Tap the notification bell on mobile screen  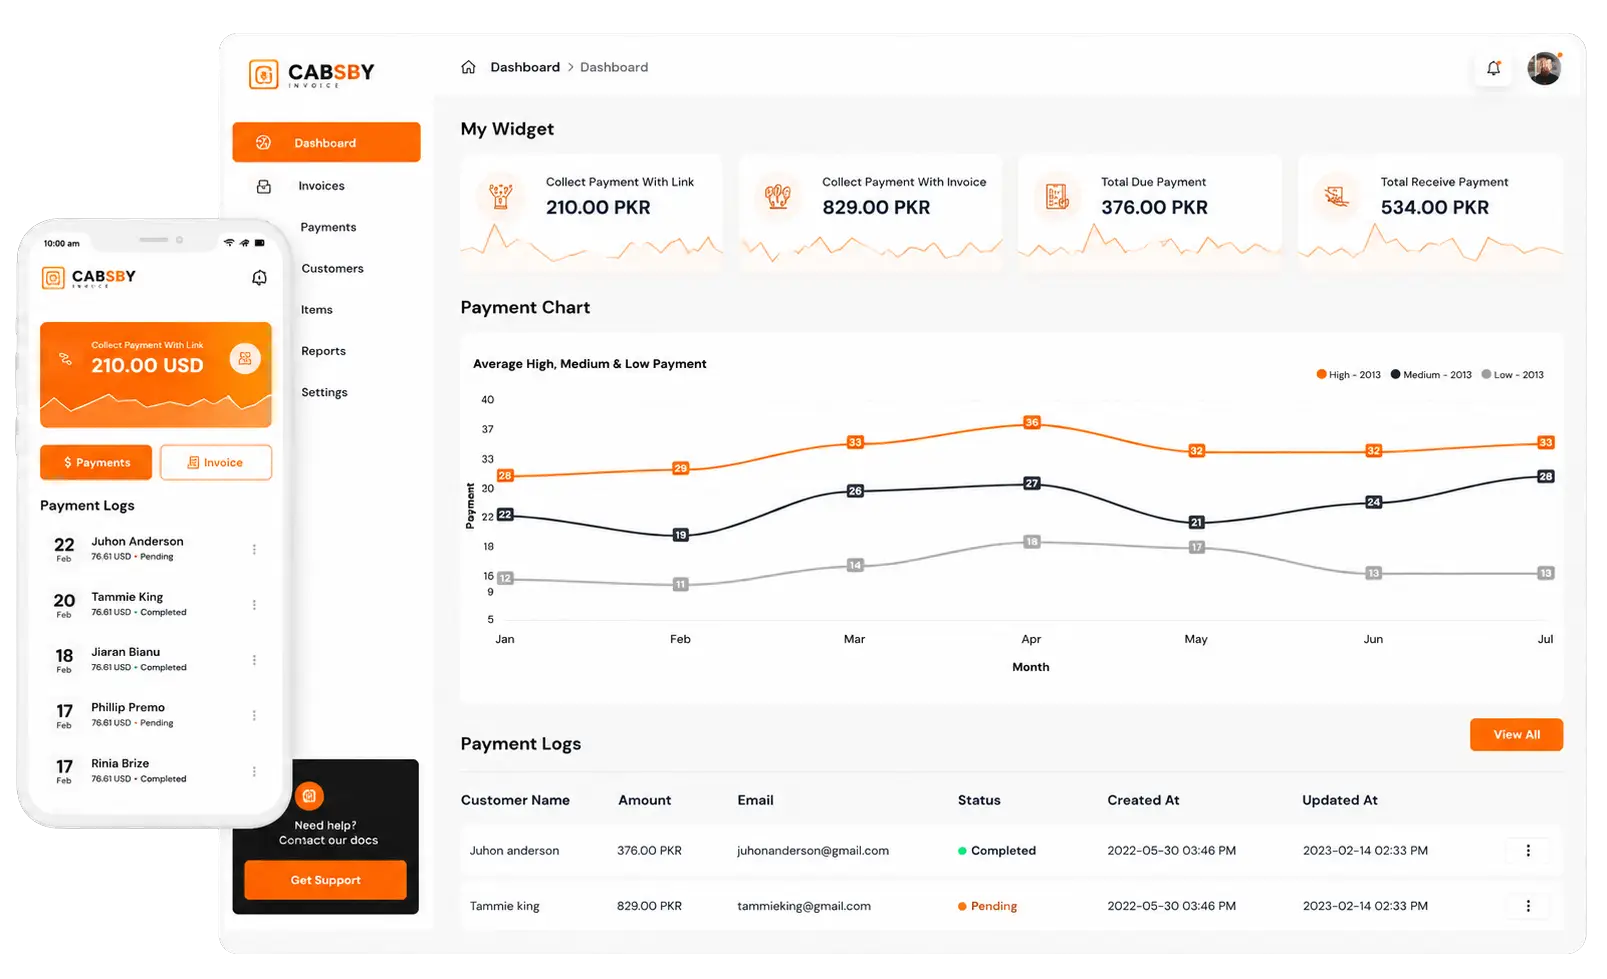click(259, 278)
